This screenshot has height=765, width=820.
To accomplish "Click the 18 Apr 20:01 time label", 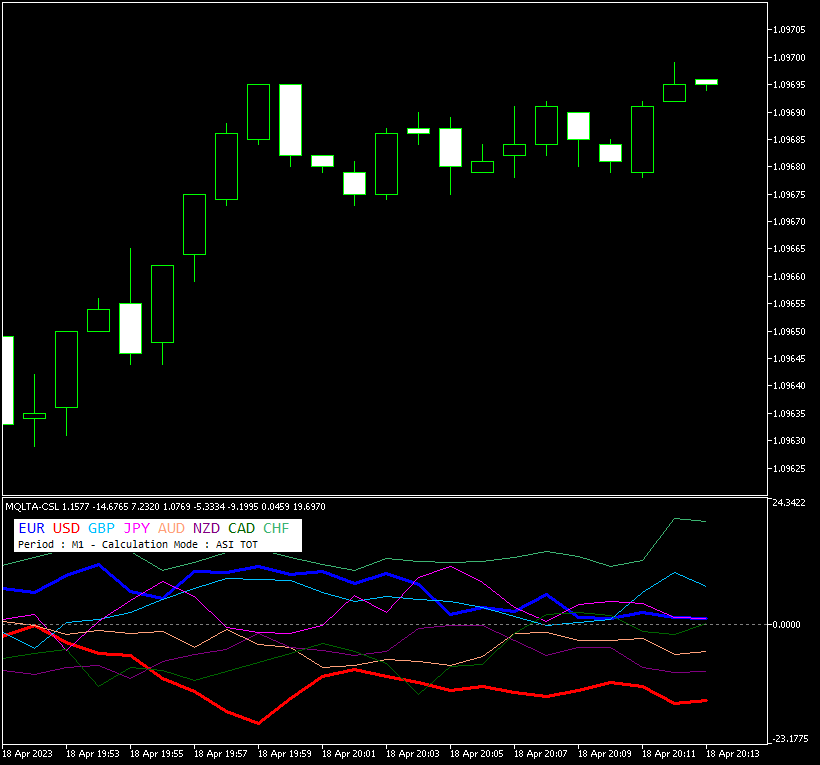I will point(349,753).
